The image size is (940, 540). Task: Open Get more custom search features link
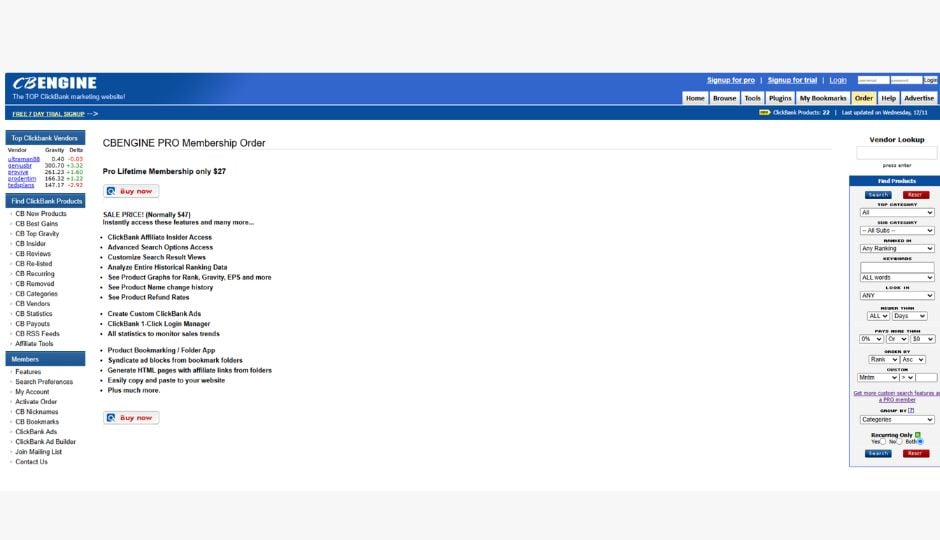[897, 396]
